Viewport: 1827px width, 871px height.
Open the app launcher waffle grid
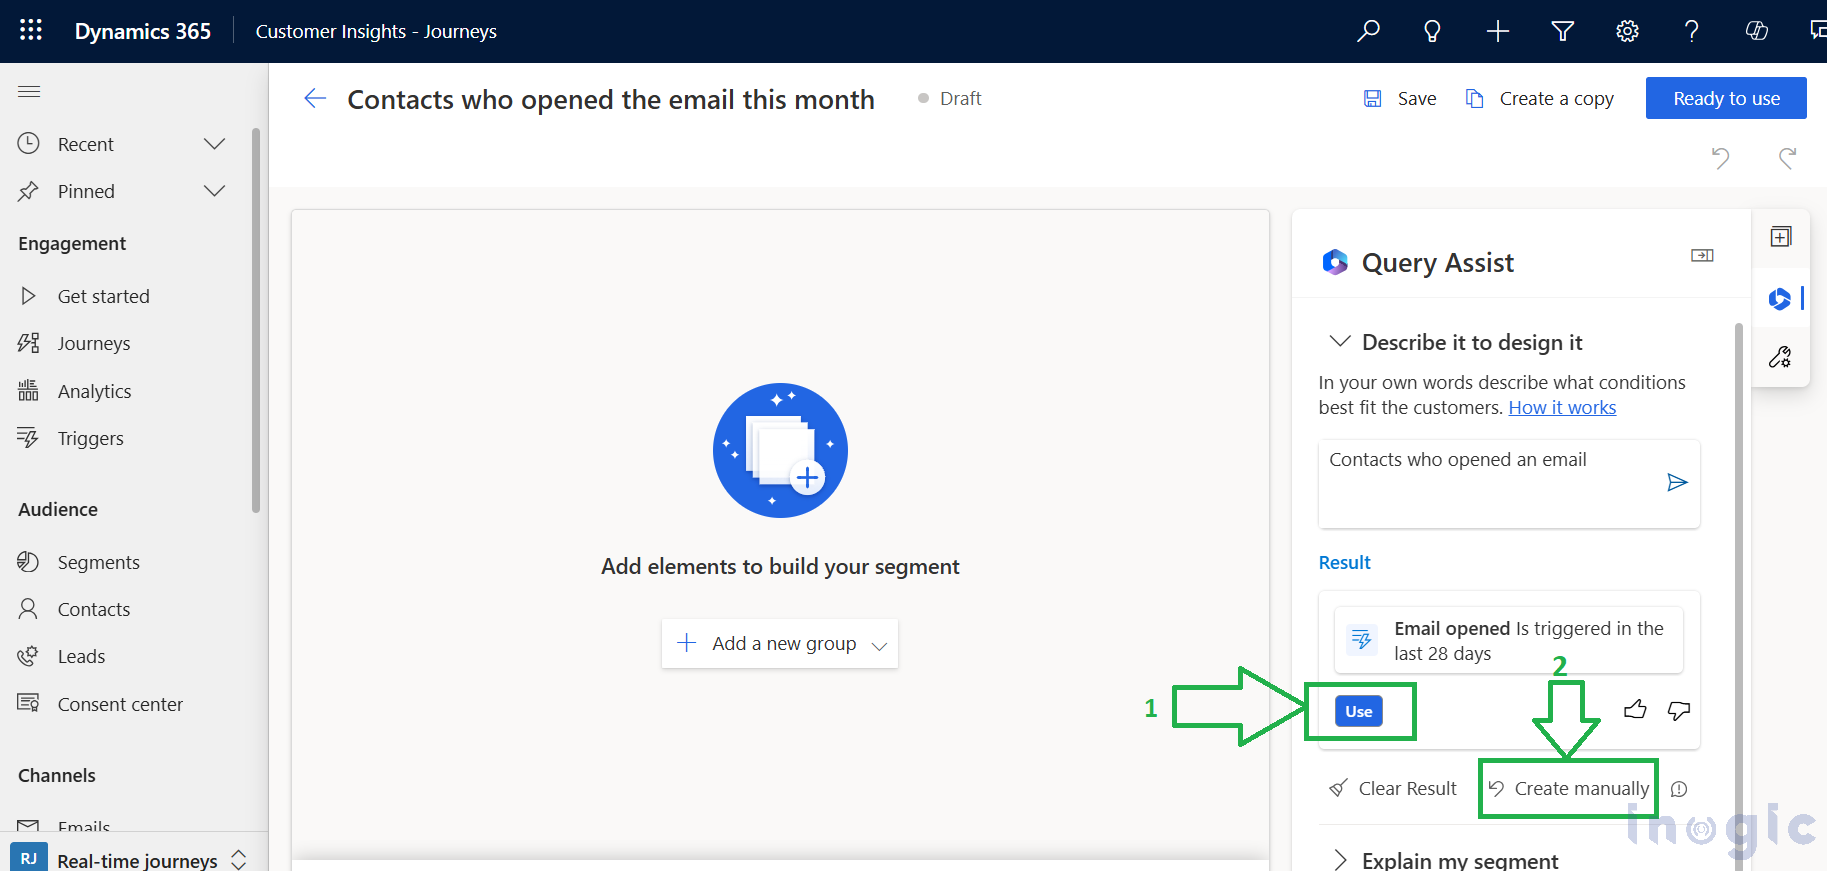(x=31, y=30)
